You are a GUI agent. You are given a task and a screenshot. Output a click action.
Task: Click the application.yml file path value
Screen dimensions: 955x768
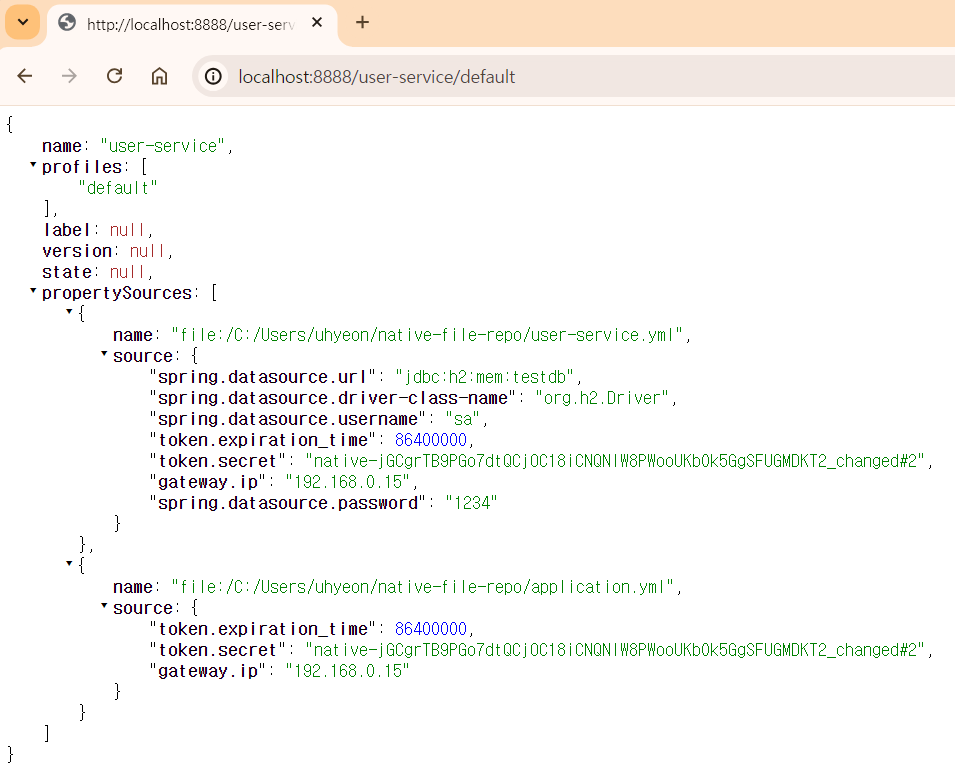click(423, 587)
